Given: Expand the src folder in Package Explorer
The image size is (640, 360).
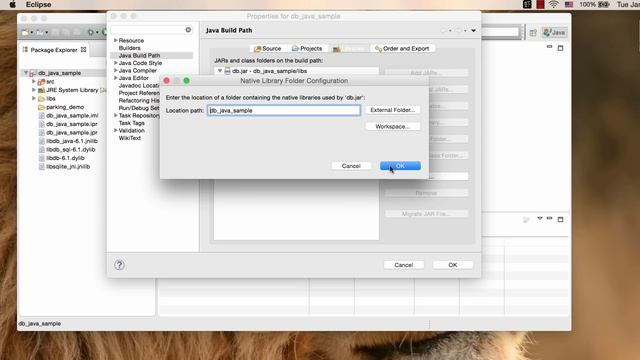Looking at the screenshot, I should (x=33, y=81).
